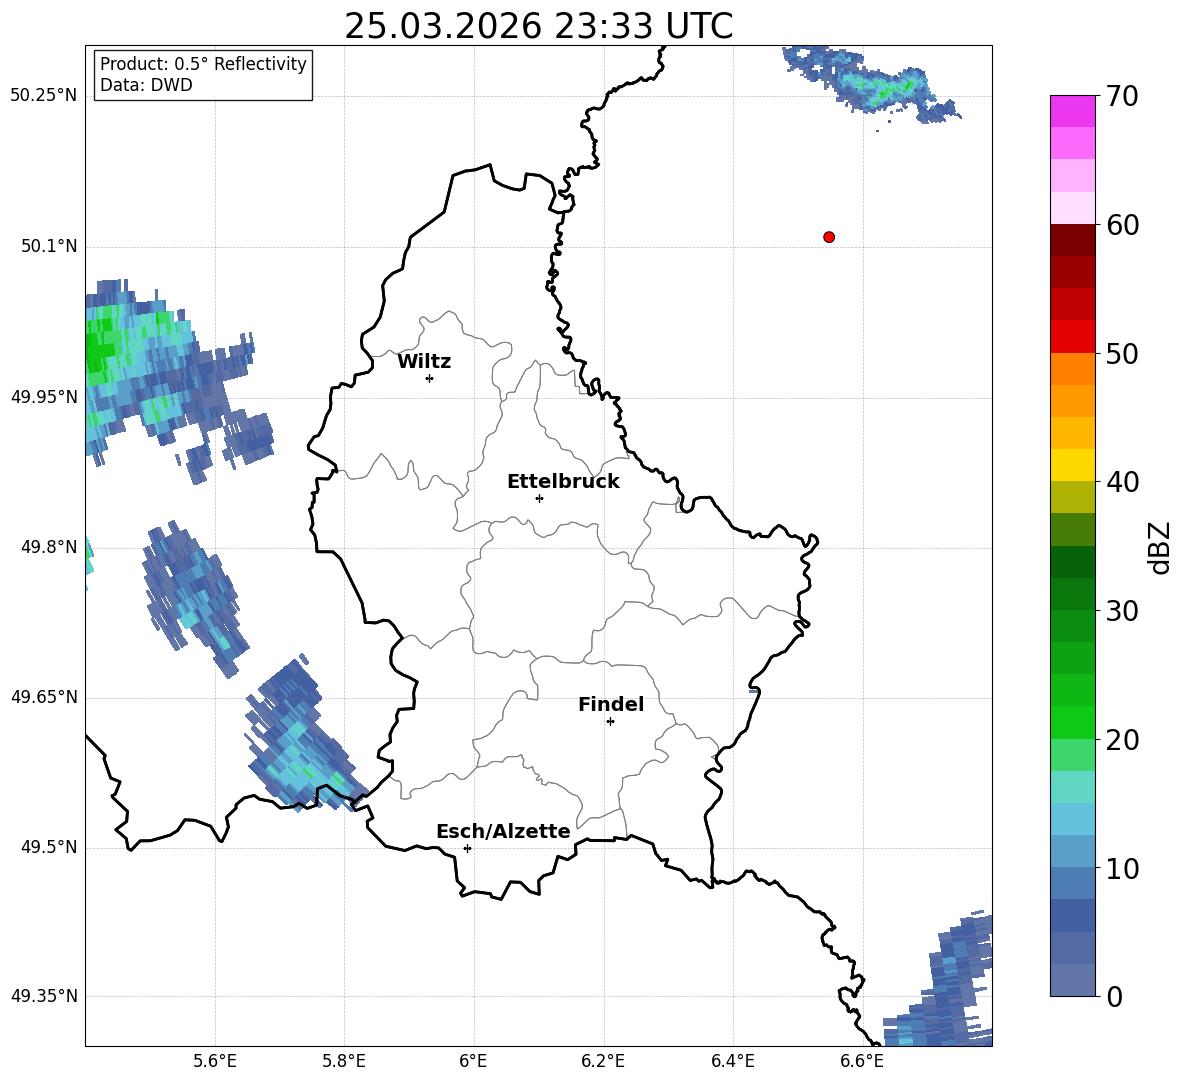The height and width of the screenshot is (1081, 1184).
Task: Click the 49.95°N latitude label
Action: 44,397
